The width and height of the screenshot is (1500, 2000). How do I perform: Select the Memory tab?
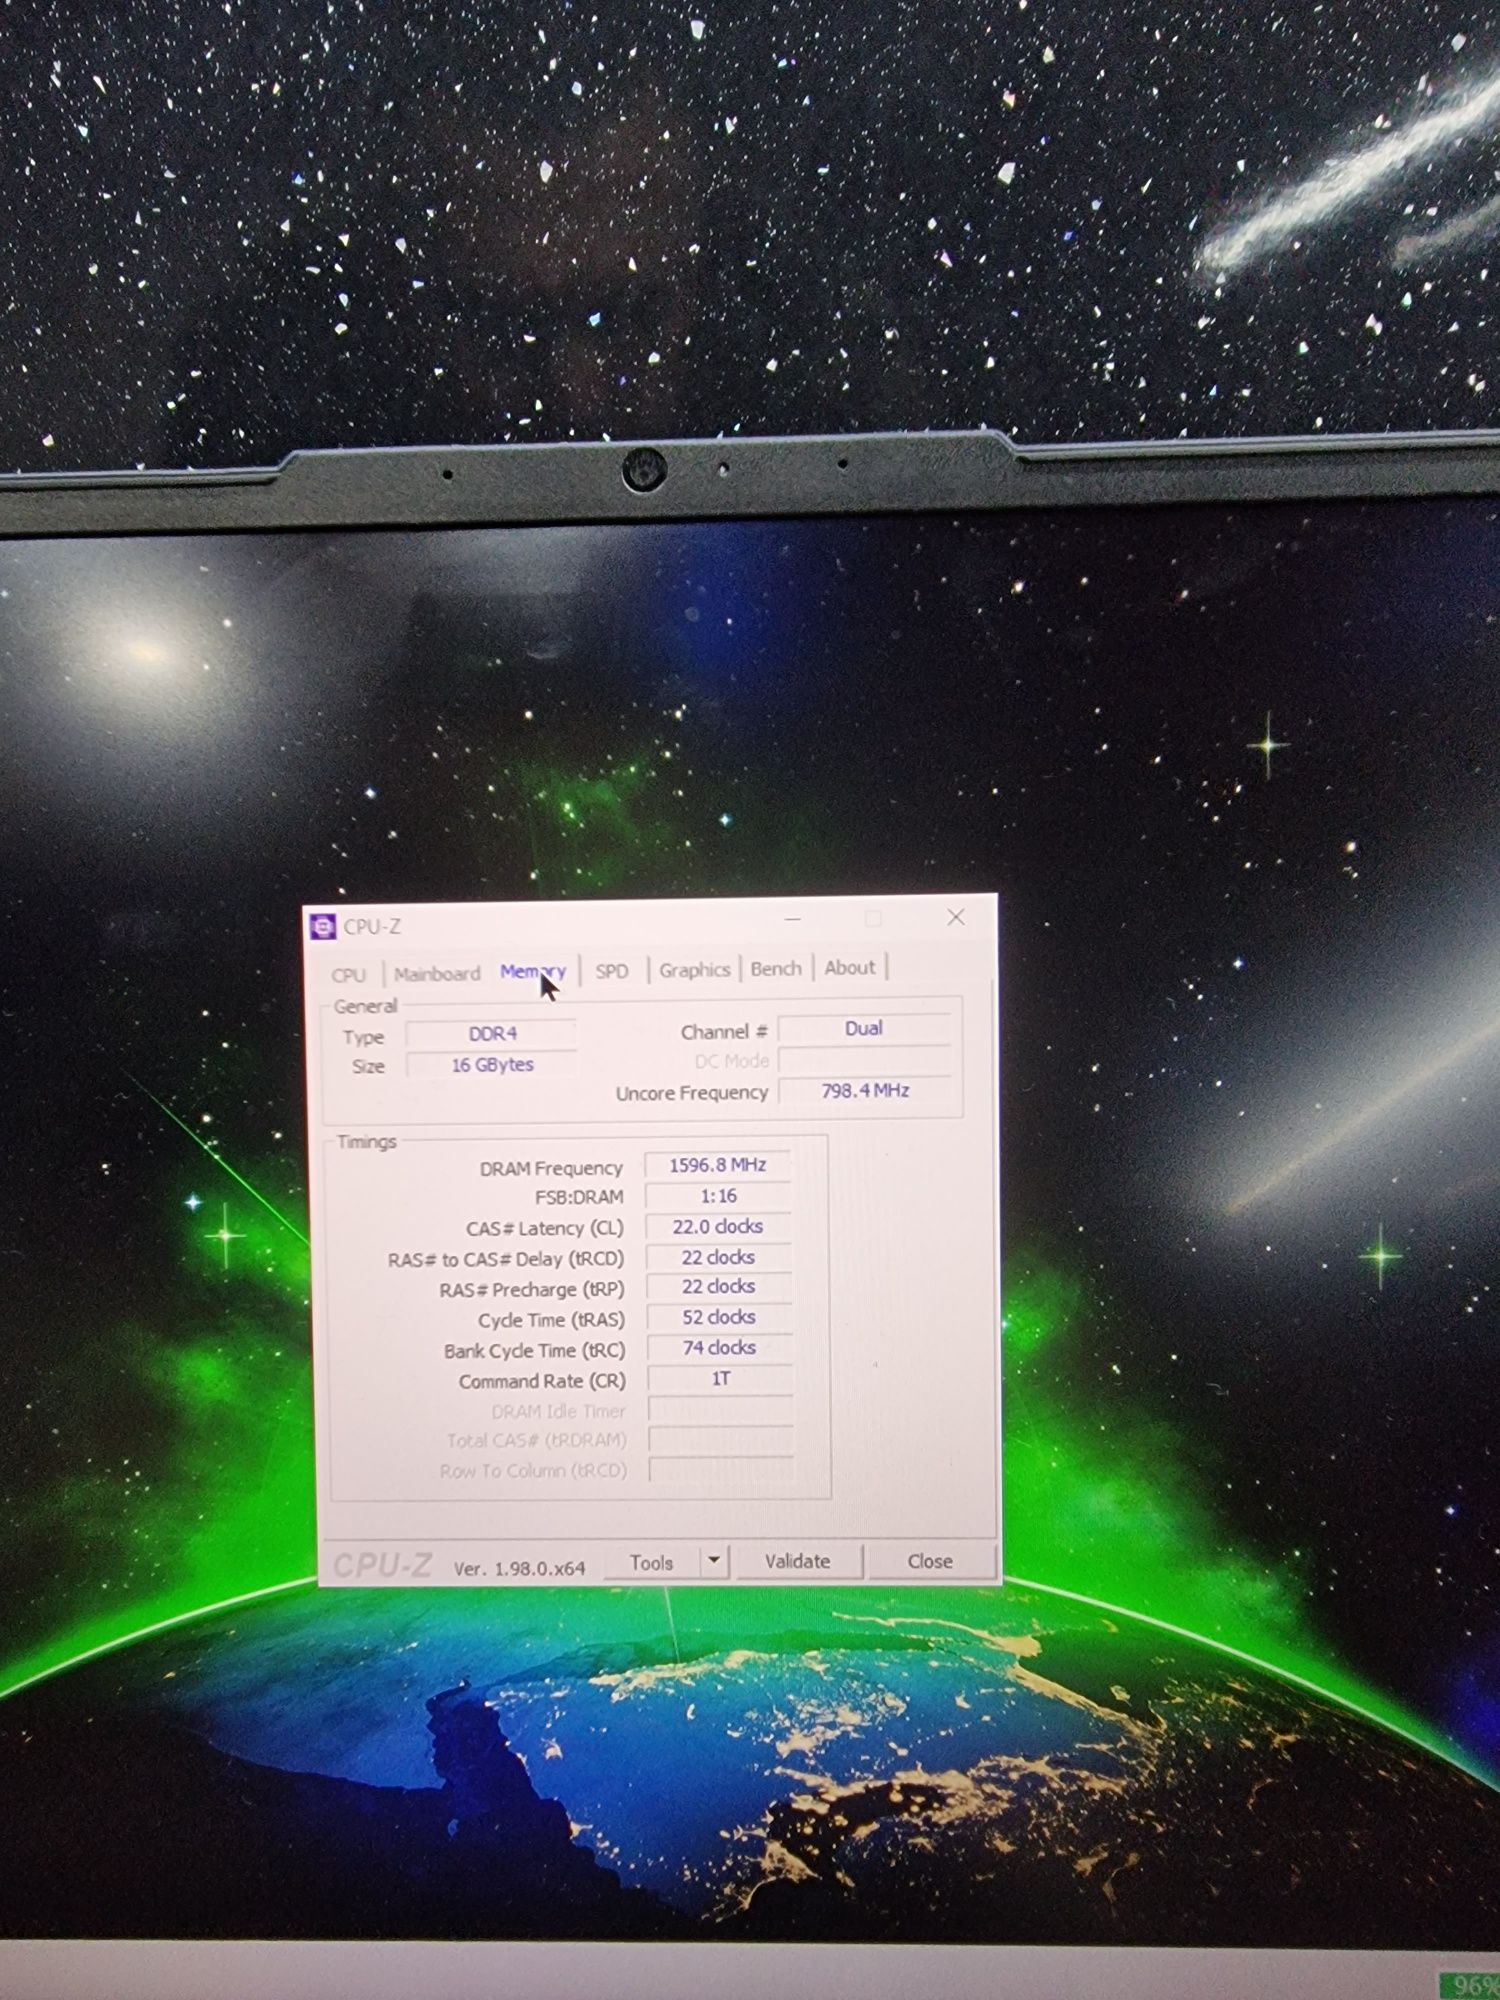(x=533, y=971)
